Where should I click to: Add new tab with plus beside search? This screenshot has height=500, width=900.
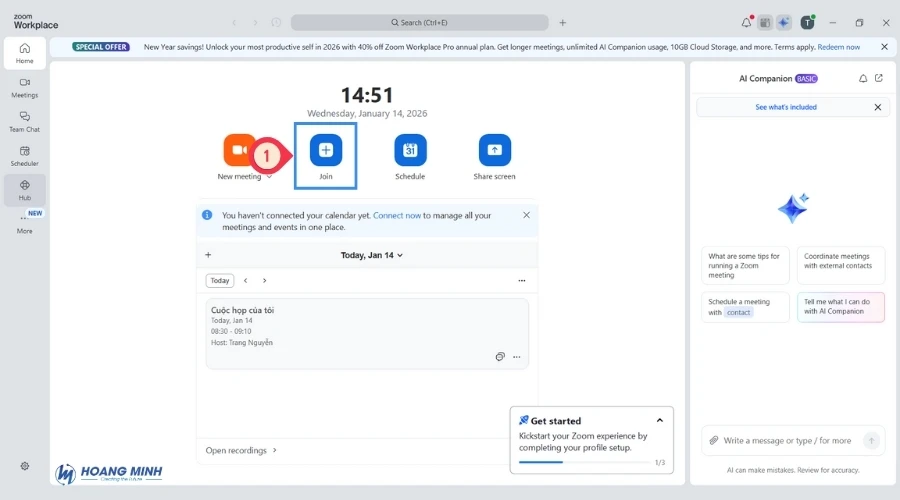[x=562, y=22]
